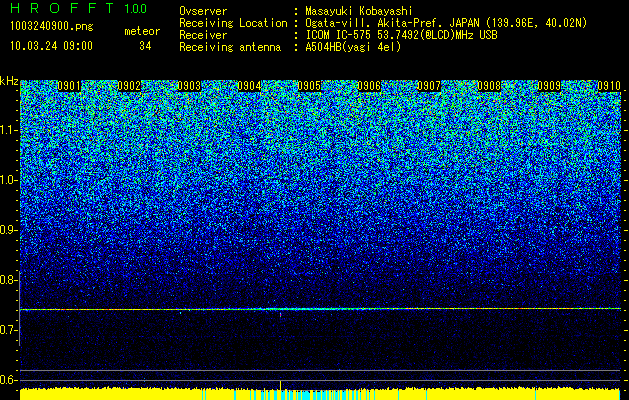This screenshot has height=400, width=629.
Task: Click the 0910 time marker
Action: click(609, 86)
